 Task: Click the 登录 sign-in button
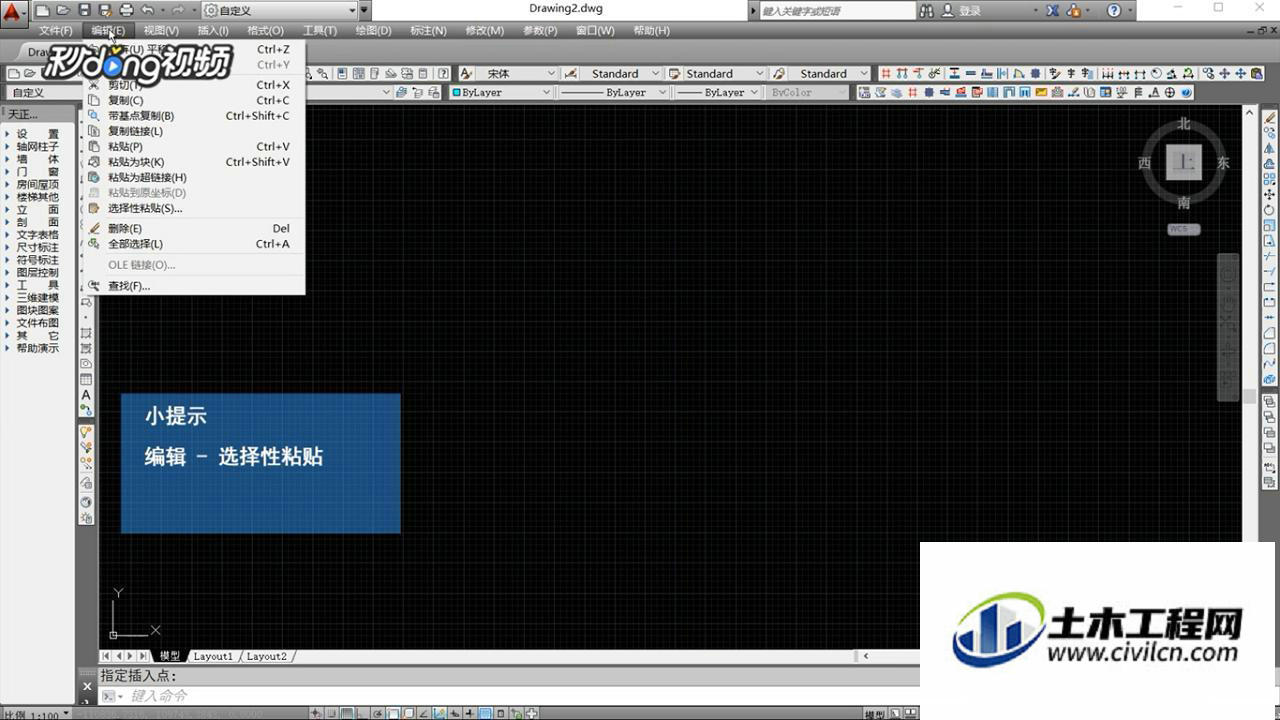tap(970, 10)
